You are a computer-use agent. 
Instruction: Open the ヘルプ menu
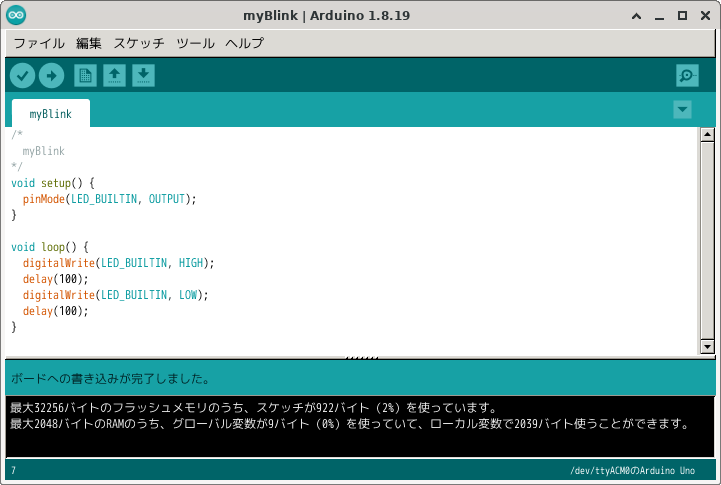245,43
